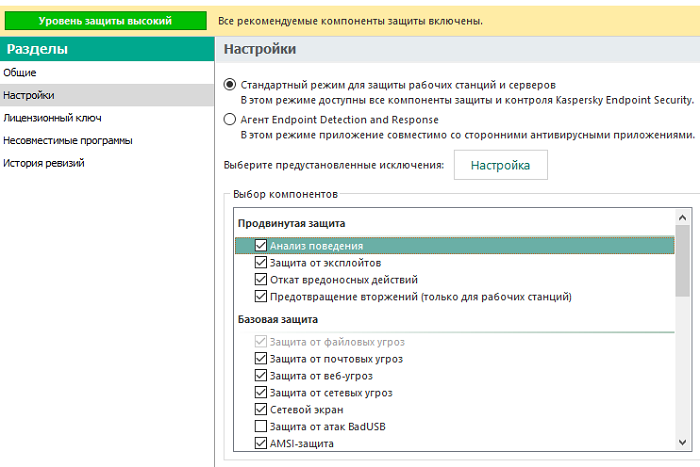Uncheck the Анализ поведения checkbox
Screen dimensions: 700x467
pos(261,245)
